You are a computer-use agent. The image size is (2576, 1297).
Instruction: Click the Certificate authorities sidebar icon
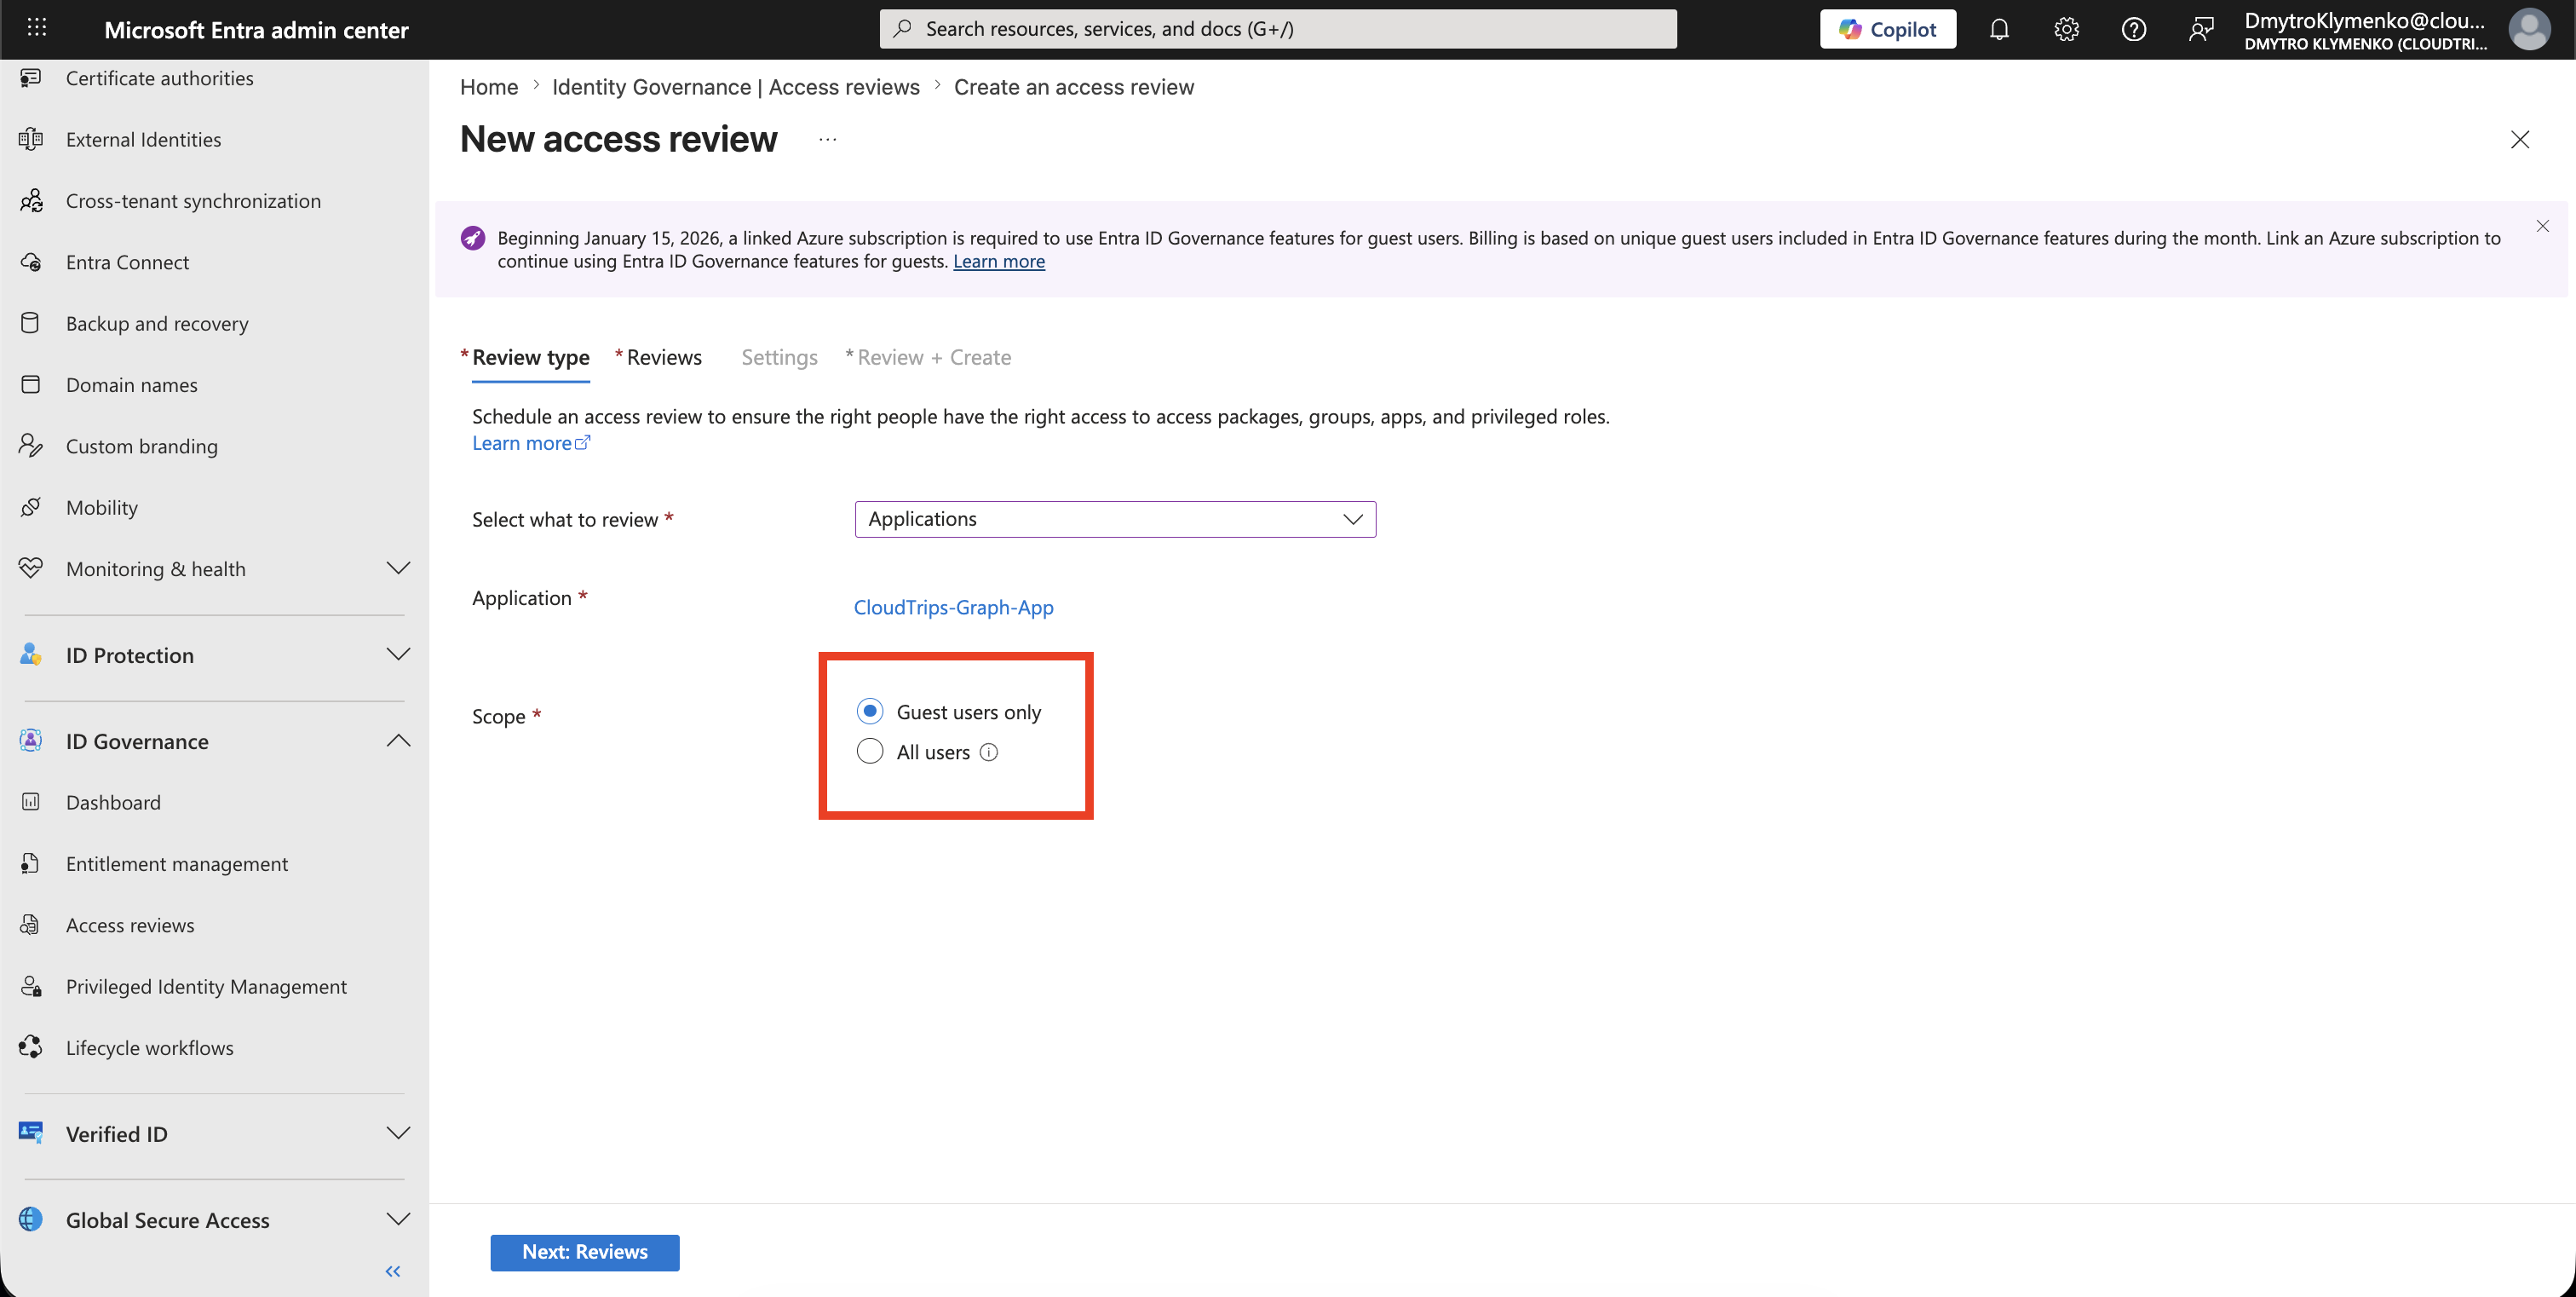coord(31,78)
